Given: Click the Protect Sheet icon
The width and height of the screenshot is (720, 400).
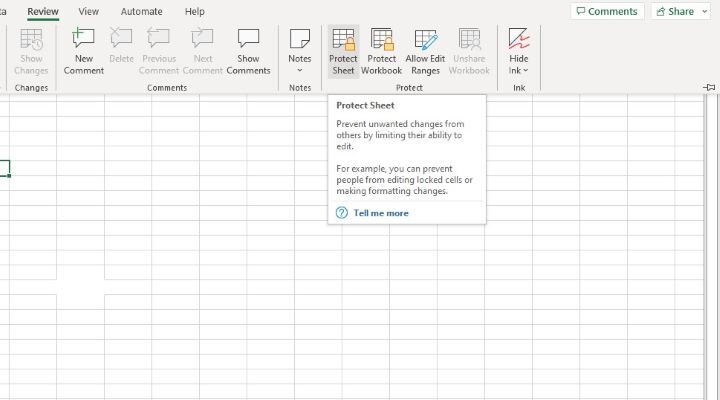Looking at the screenshot, I should (x=343, y=40).
